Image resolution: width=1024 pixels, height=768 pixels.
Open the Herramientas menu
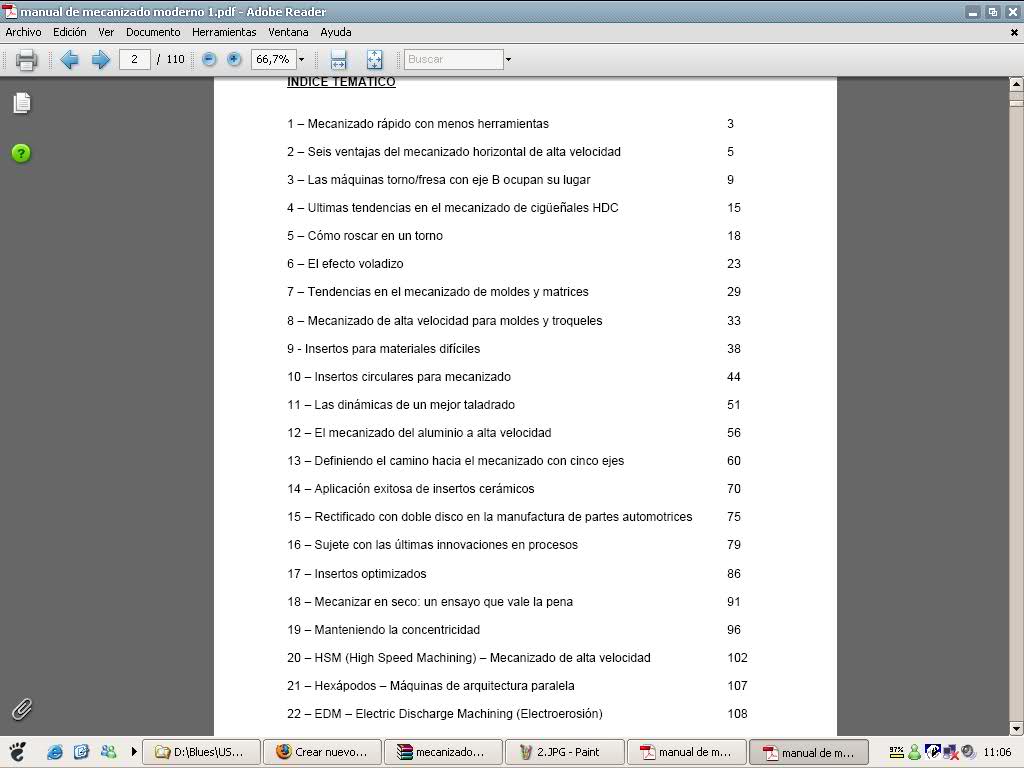[224, 32]
